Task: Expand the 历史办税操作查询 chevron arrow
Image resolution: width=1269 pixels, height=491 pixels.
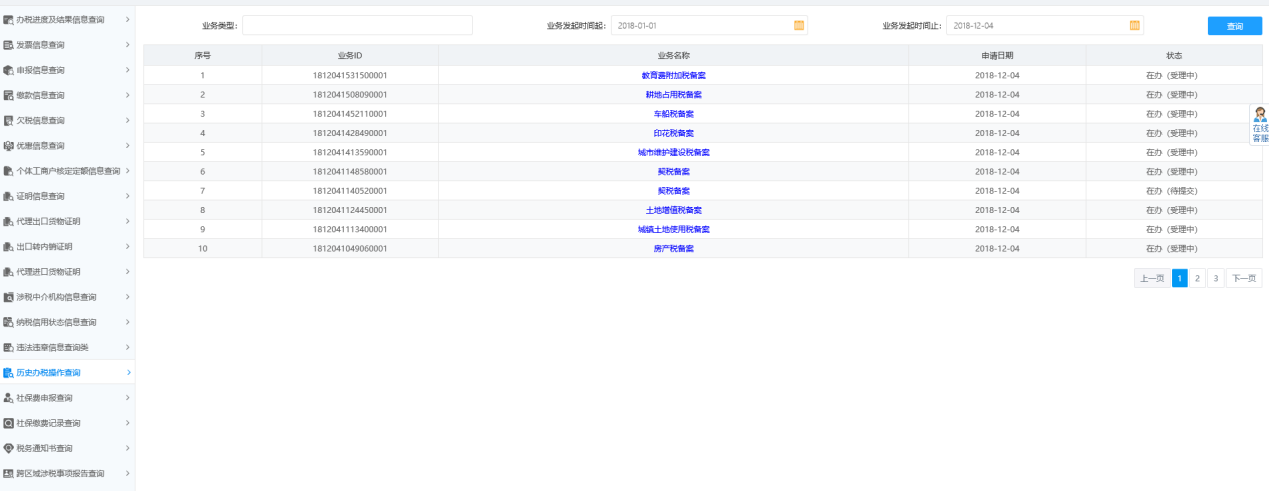Action: (127, 372)
